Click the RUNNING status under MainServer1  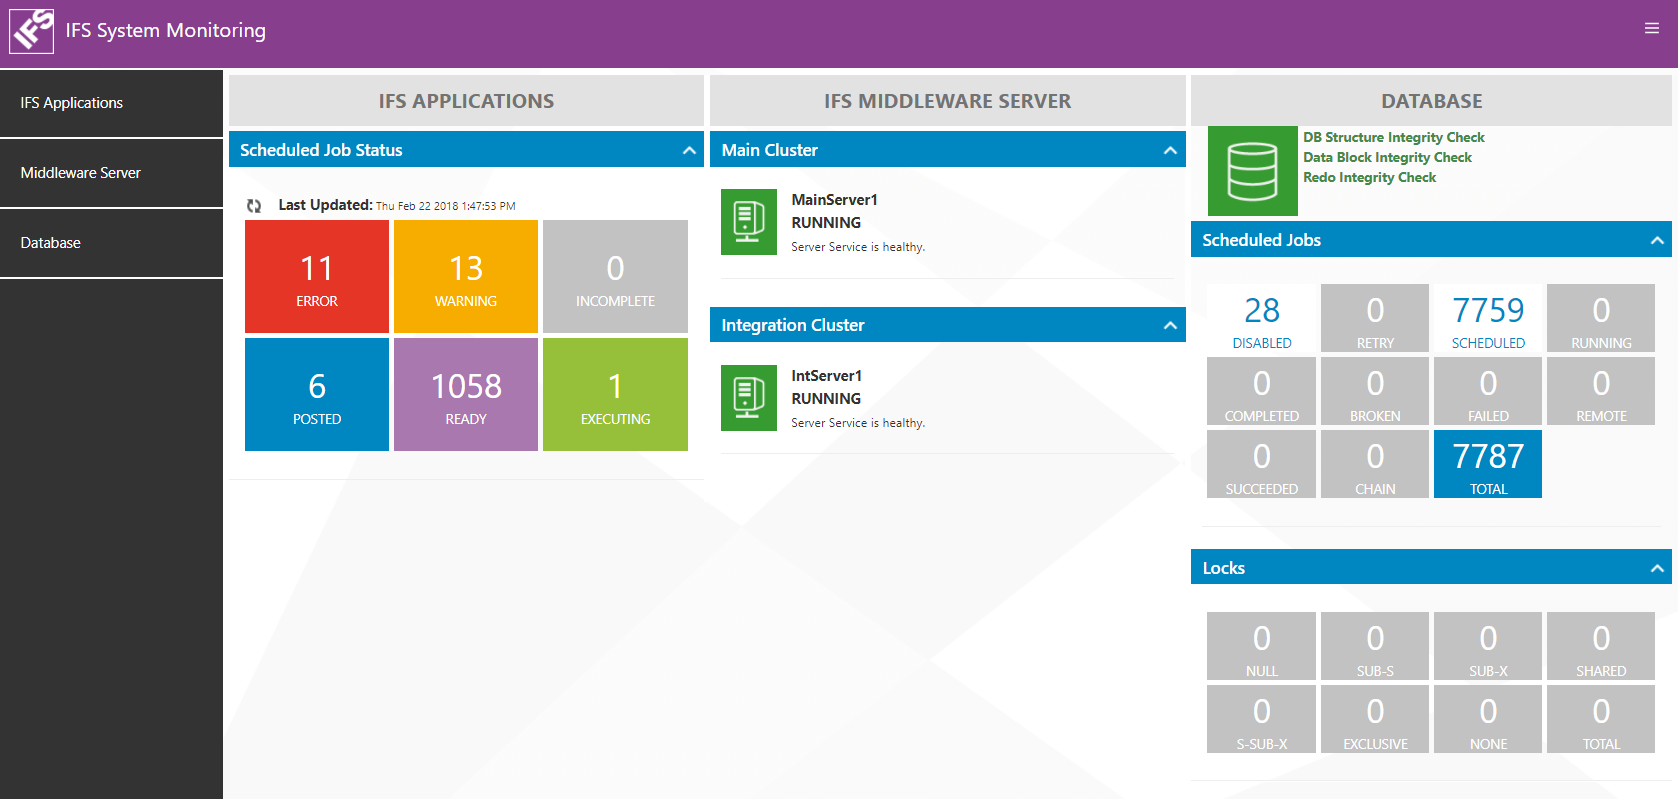[x=826, y=223]
